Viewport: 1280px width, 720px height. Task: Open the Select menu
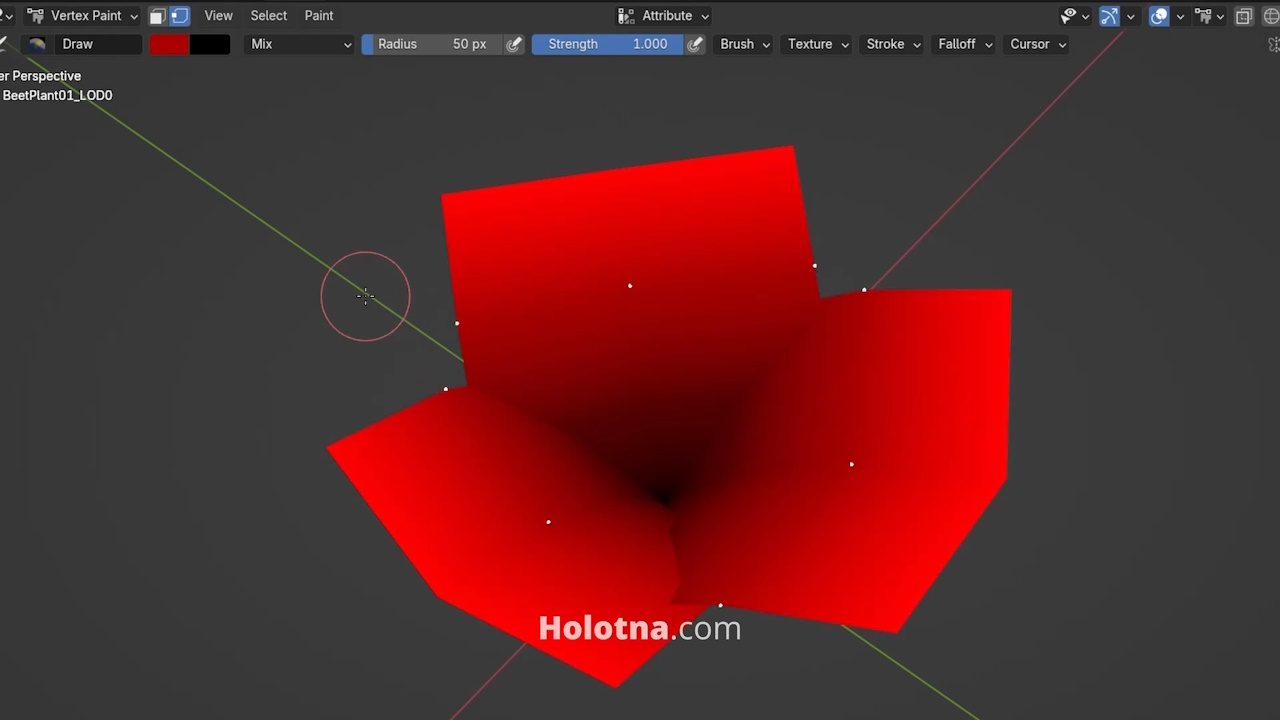268,16
